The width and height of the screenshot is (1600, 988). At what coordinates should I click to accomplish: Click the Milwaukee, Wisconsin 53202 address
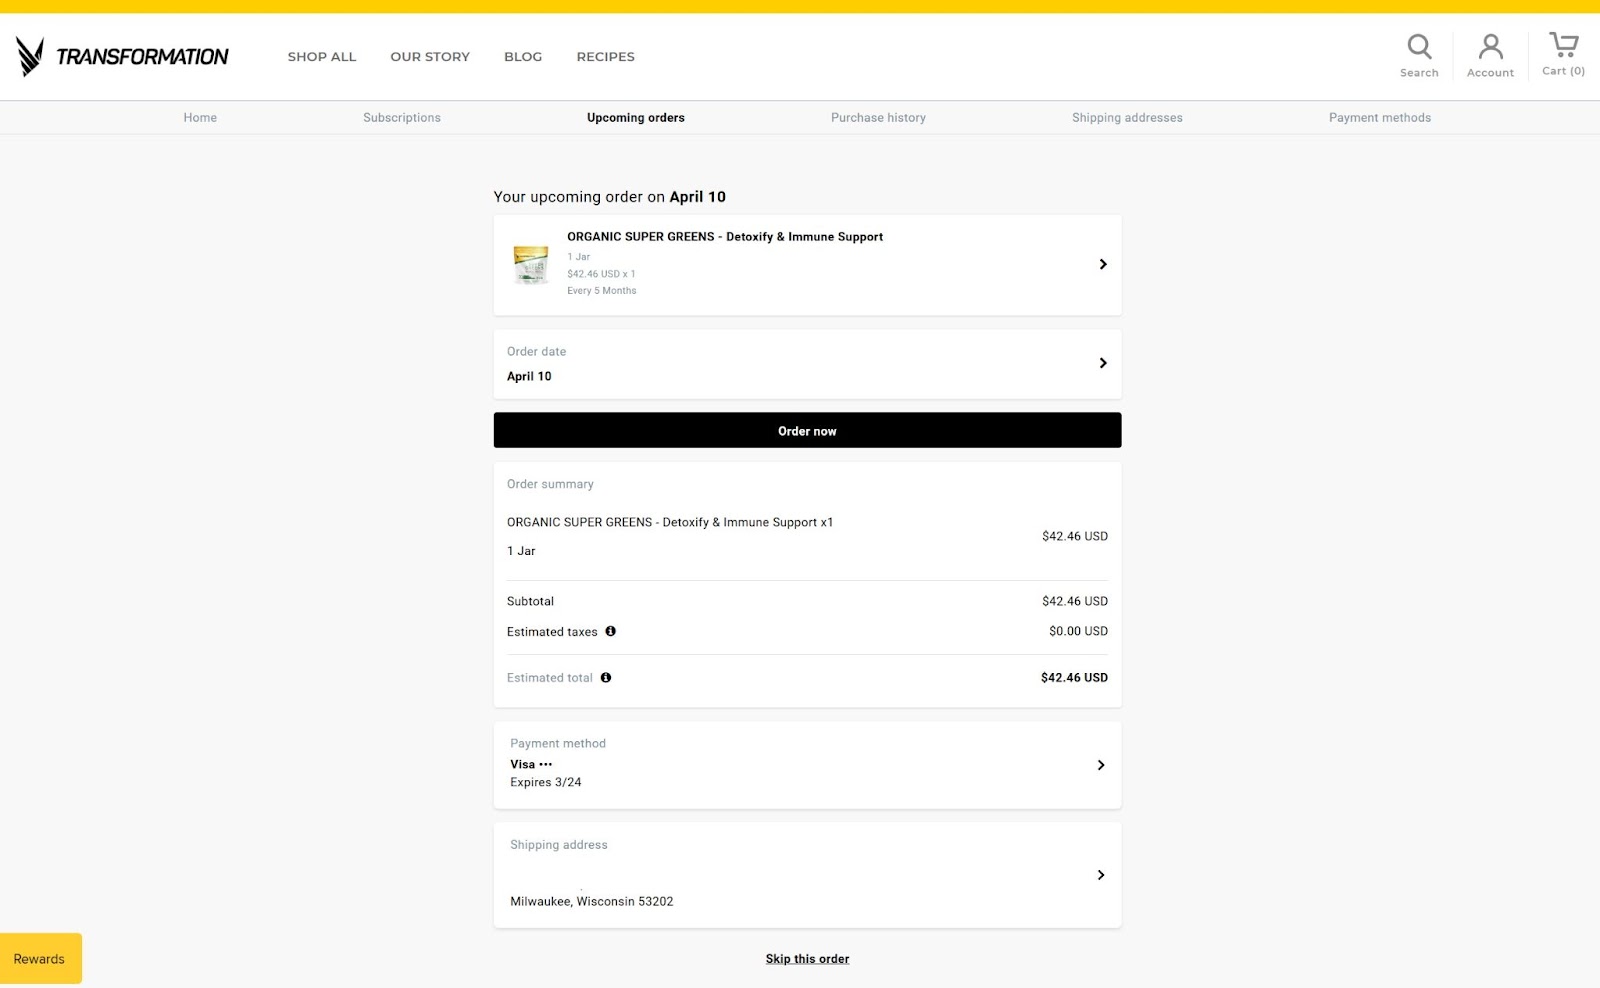(592, 901)
